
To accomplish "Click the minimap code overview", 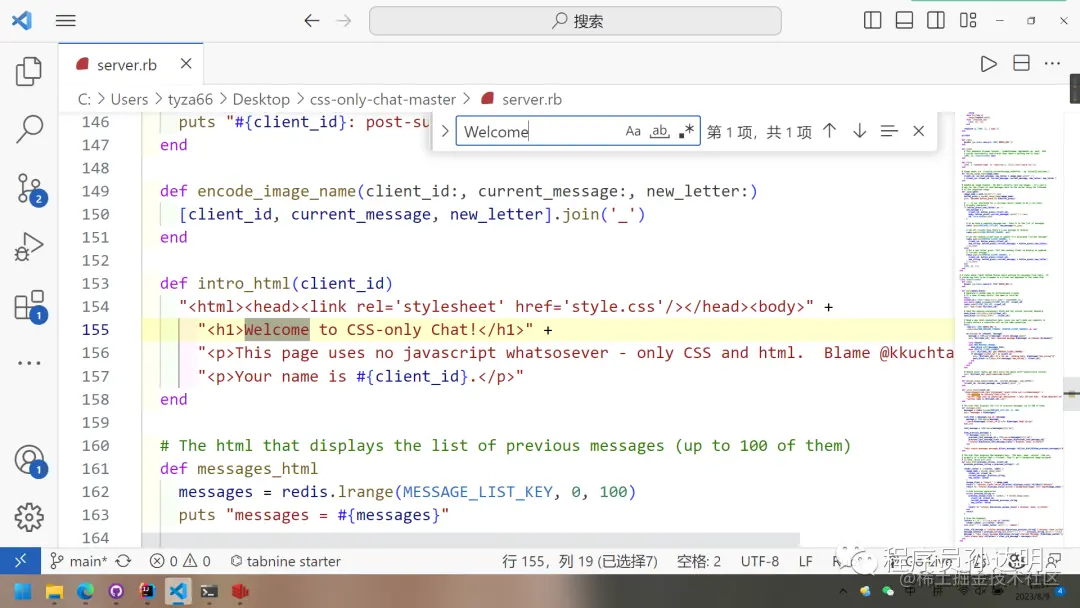I will [1010, 327].
